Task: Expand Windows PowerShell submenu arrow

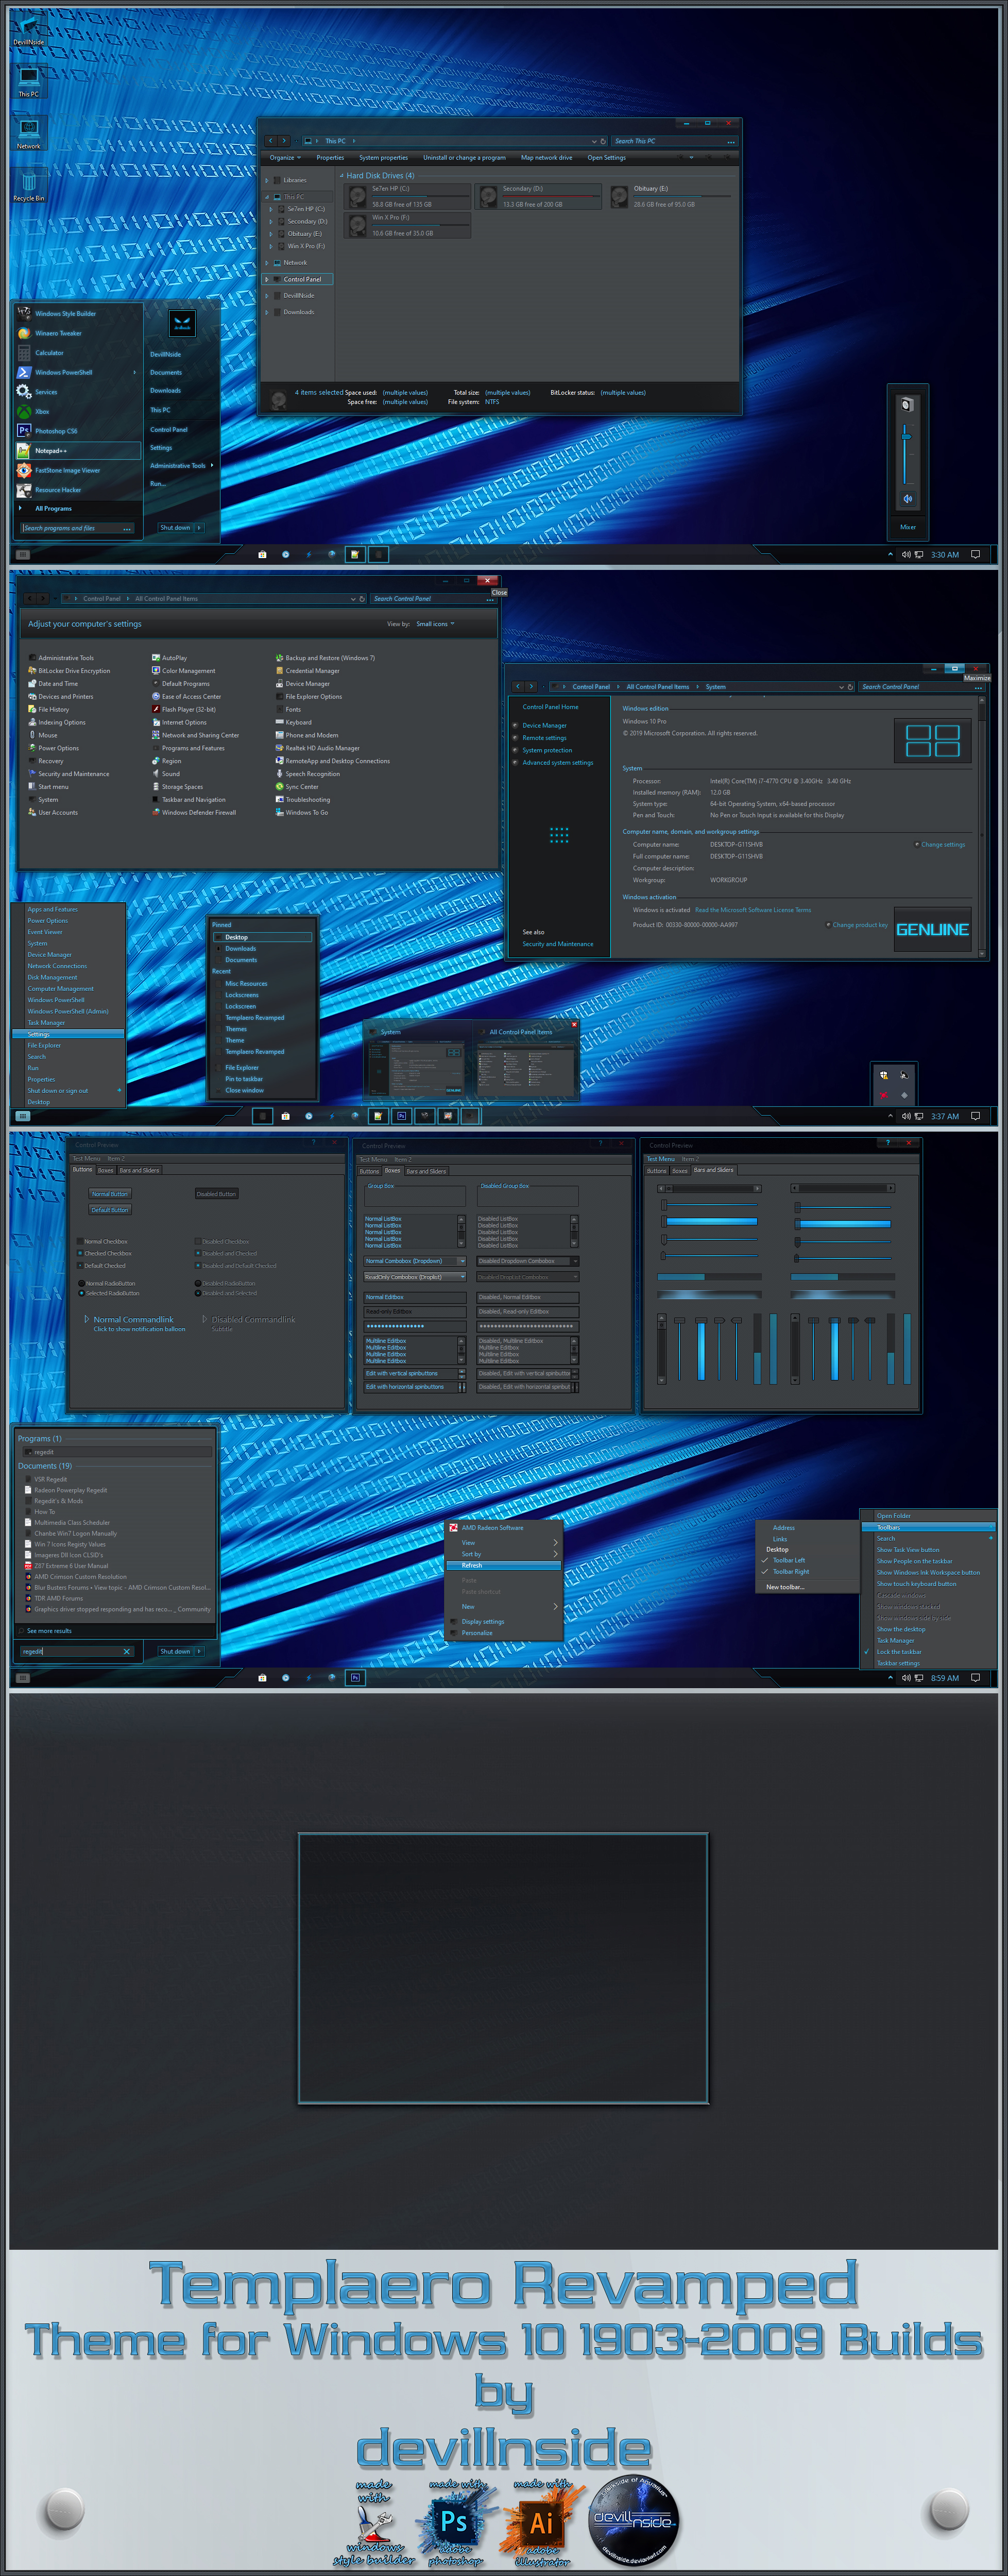Action: click(x=135, y=372)
